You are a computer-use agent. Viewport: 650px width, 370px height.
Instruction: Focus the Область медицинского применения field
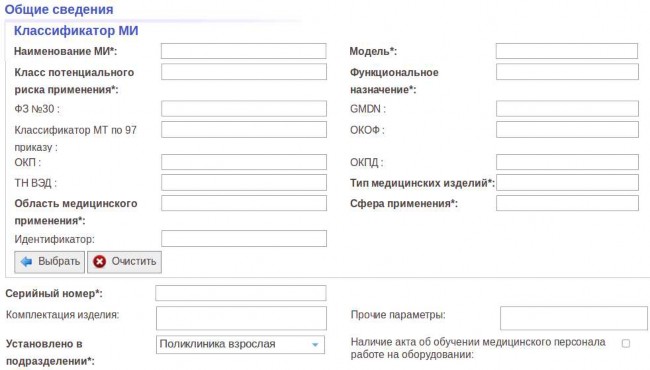click(244, 203)
